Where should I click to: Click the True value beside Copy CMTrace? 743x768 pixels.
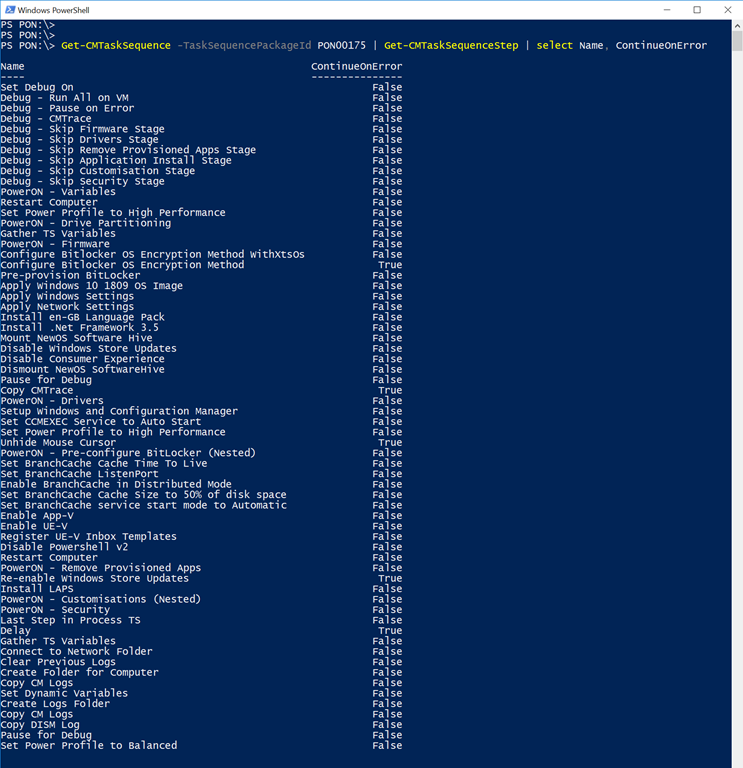390,391
